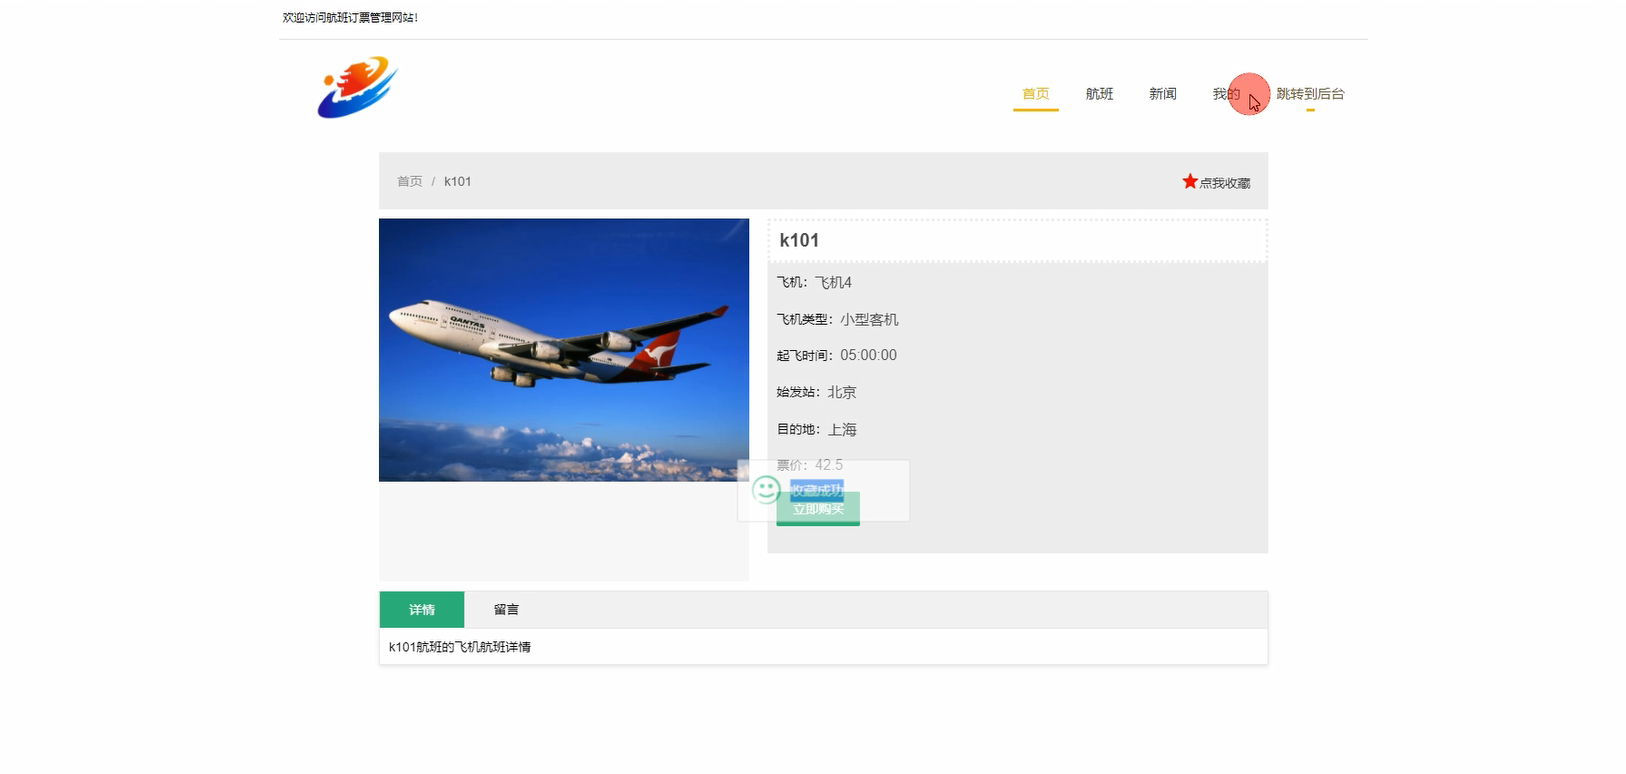1626x774 pixels.
Task: Click the 票价: 42.5 text
Action: tap(809, 465)
